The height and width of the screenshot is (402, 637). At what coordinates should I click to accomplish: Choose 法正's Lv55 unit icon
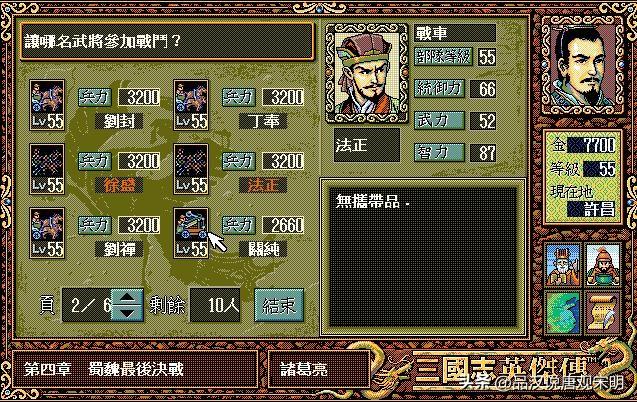pyautogui.click(x=191, y=169)
